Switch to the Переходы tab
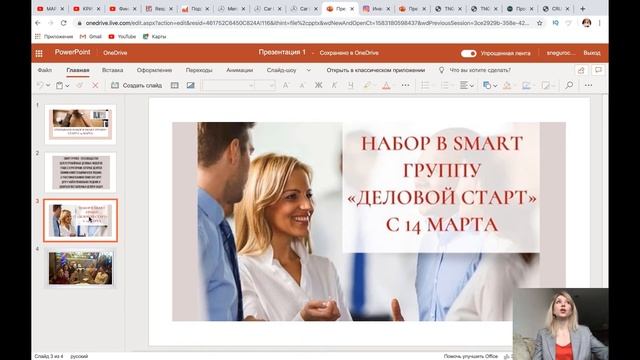Screen dimensions: 640x360 pos(199,70)
